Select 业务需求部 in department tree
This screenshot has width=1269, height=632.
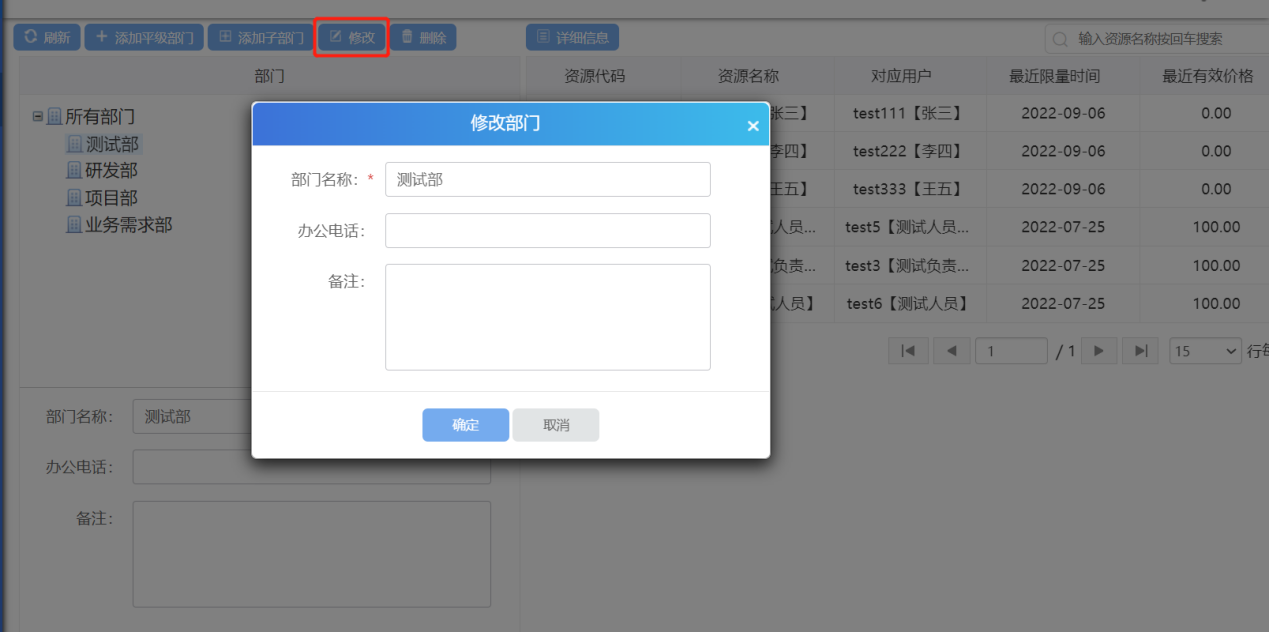[128, 225]
